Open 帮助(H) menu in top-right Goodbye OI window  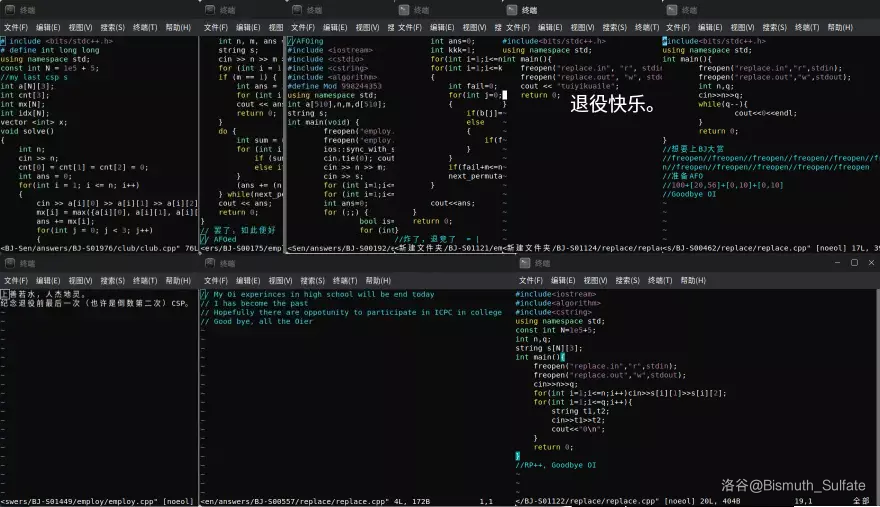pos(842,28)
